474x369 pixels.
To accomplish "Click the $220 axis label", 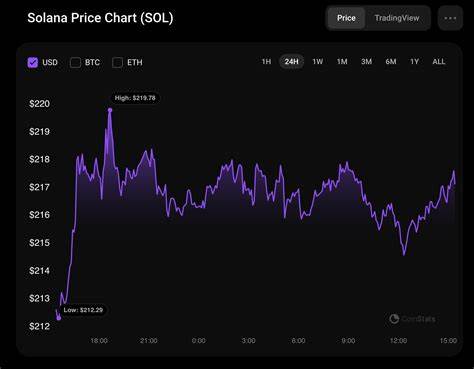I will 39,104.
